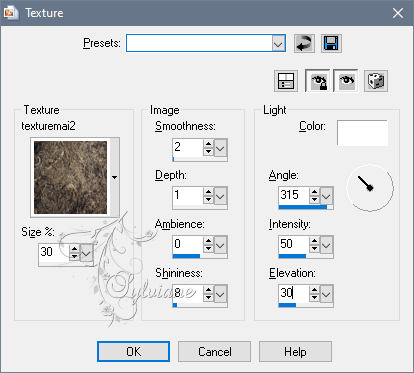This screenshot has width=414, height=373.
Task: Pick the Light Color swatch
Action: point(362,133)
